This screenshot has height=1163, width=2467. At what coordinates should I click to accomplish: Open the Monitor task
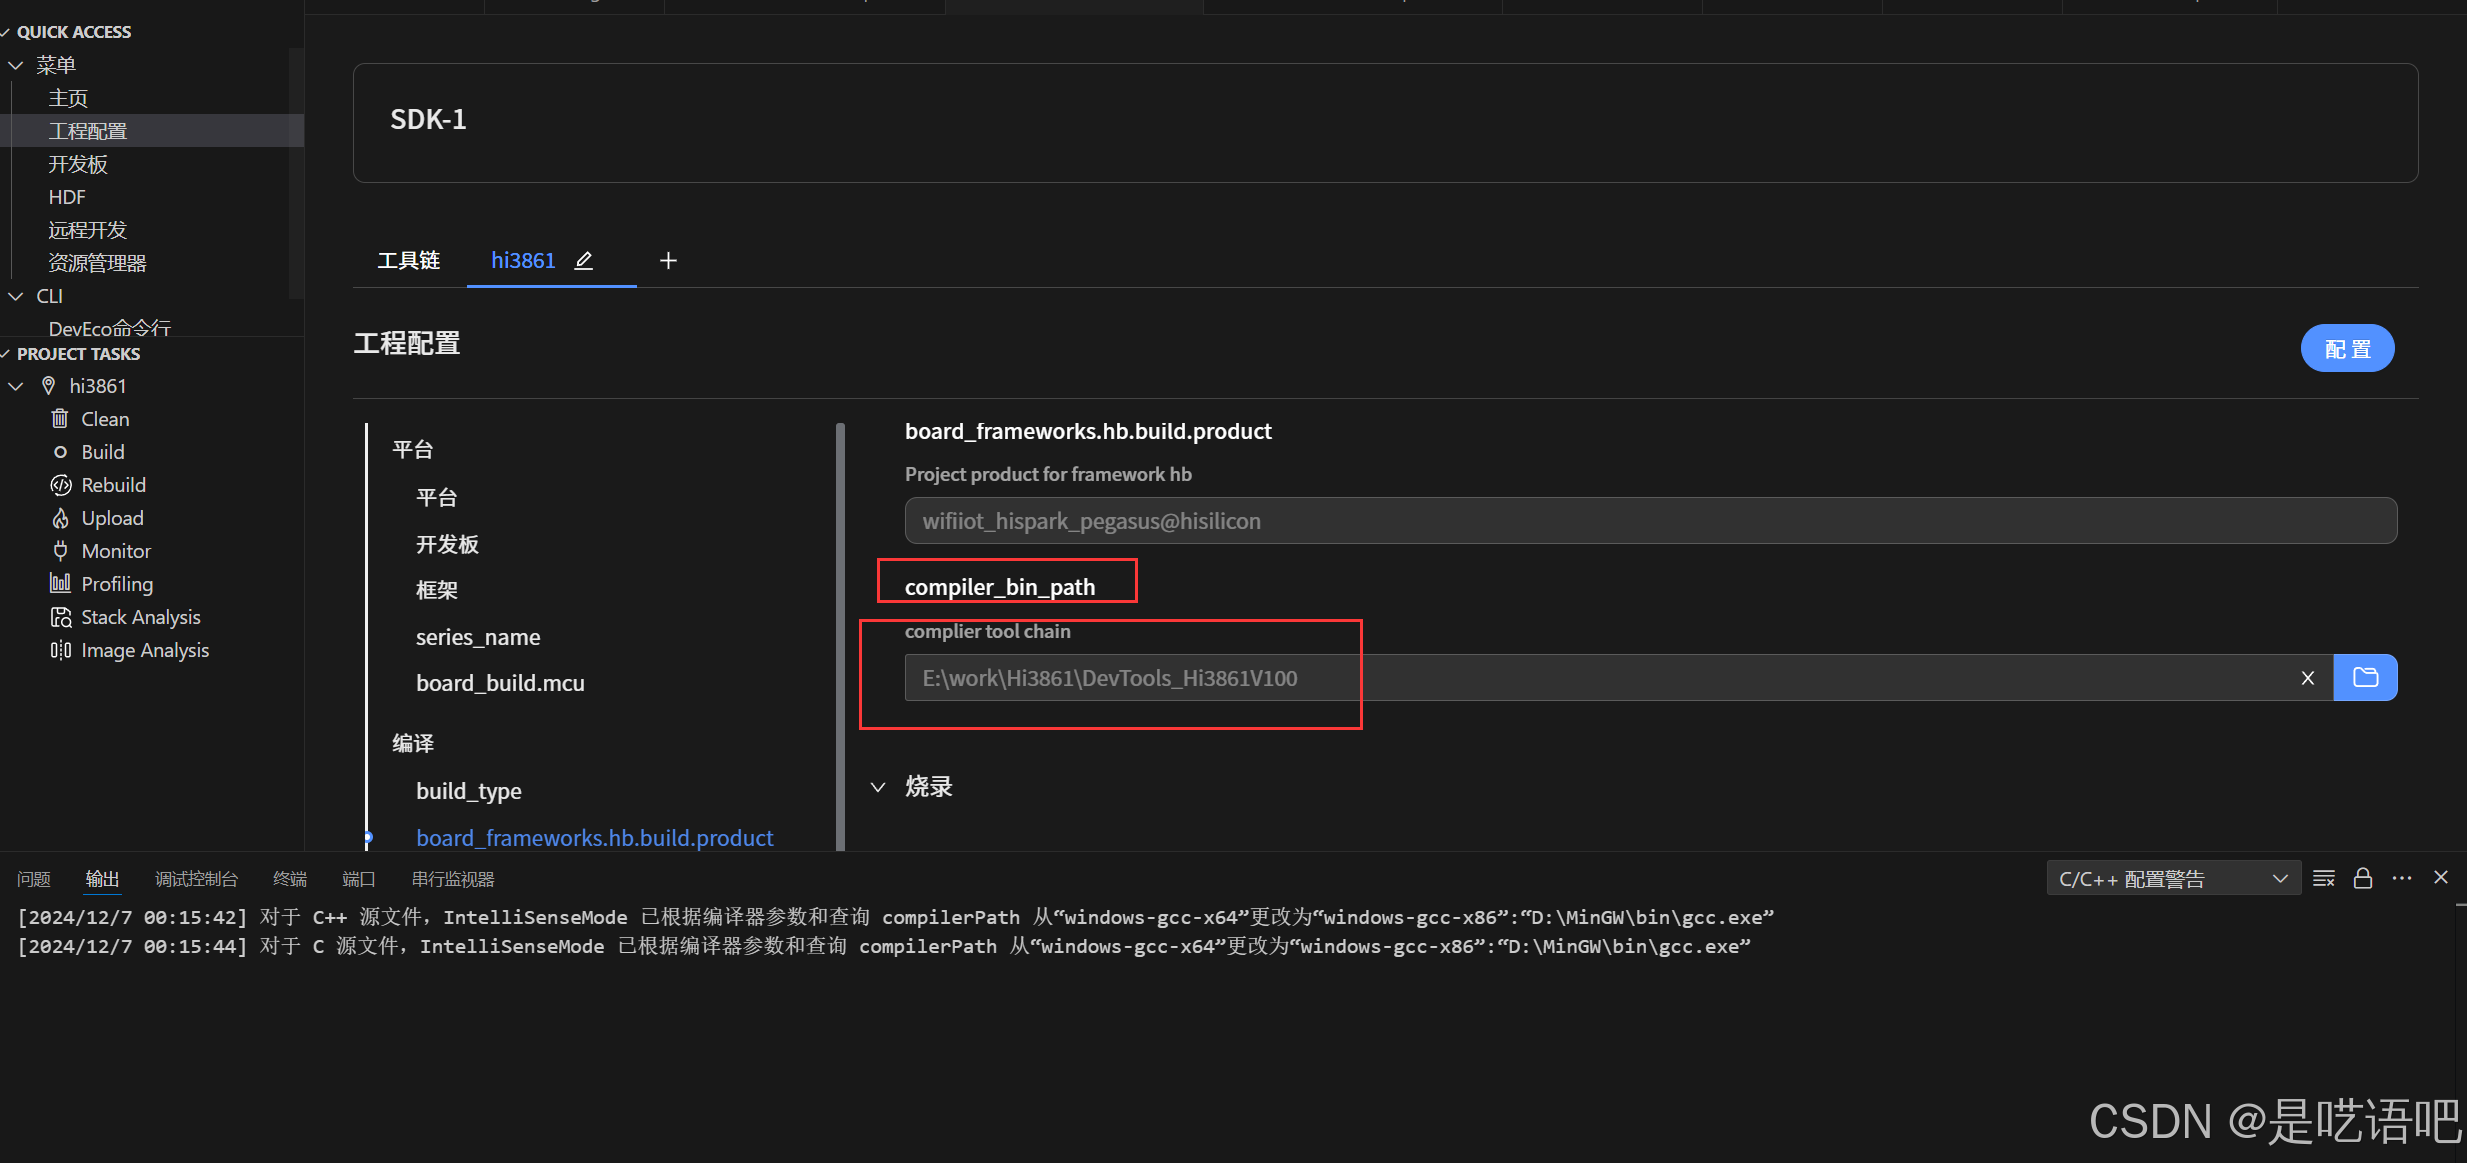click(x=115, y=551)
